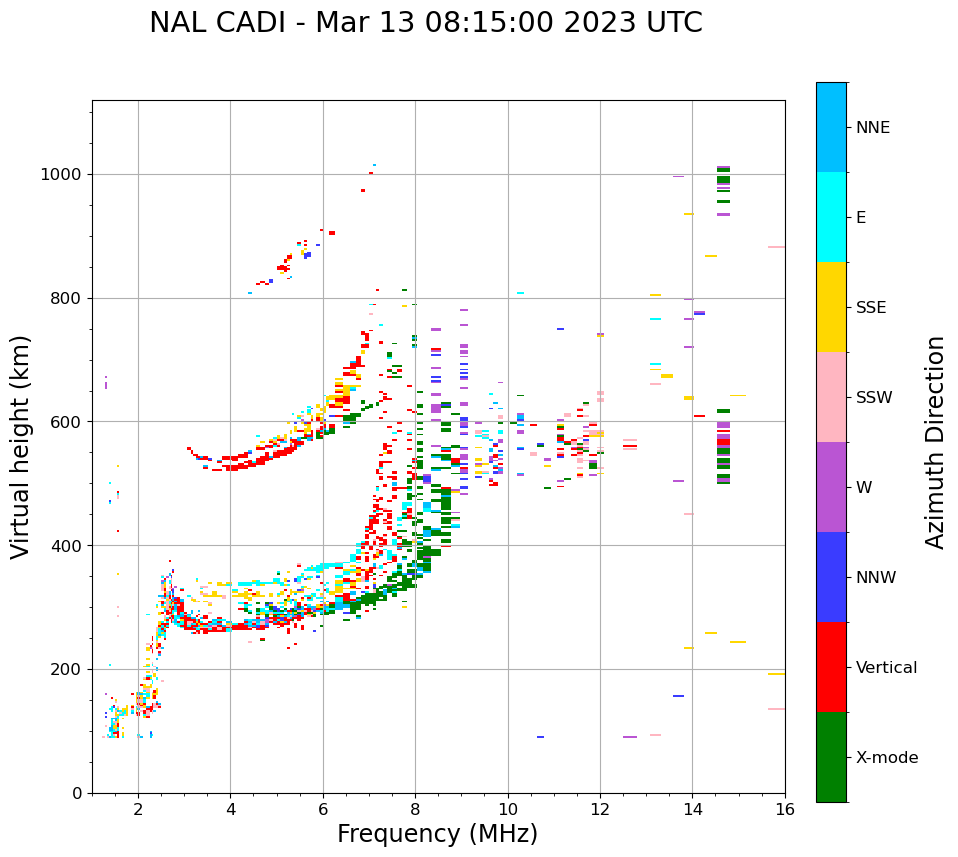The width and height of the screenshot is (958, 857).
Task: Click the cyan E colorbar segment
Action: click(x=831, y=217)
